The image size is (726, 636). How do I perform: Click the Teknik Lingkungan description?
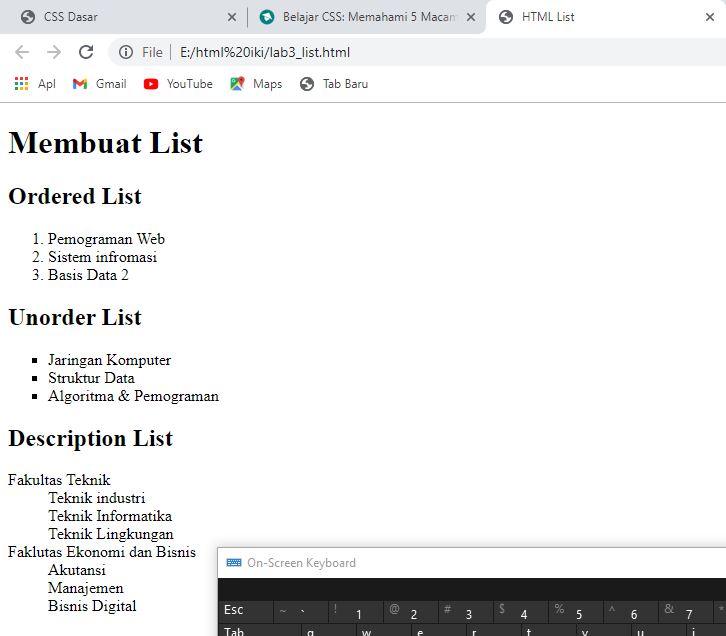coord(111,534)
